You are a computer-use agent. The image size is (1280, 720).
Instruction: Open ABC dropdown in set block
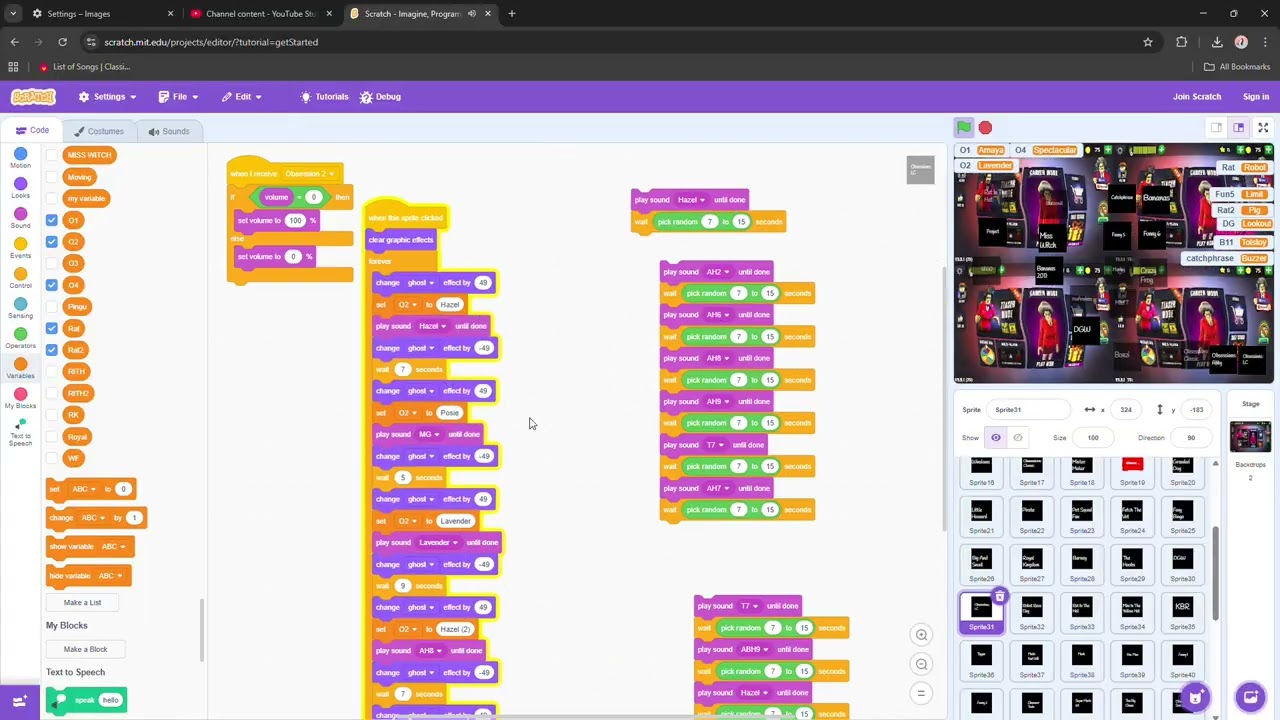point(84,489)
